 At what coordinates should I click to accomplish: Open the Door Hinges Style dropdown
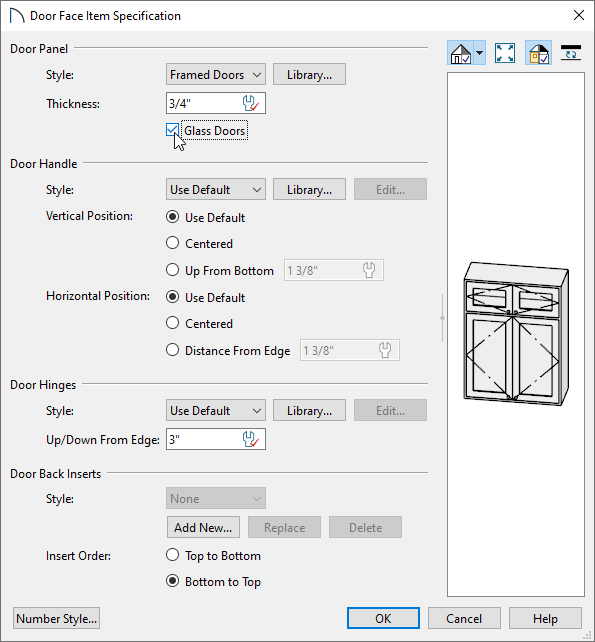[x=216, y=410]
